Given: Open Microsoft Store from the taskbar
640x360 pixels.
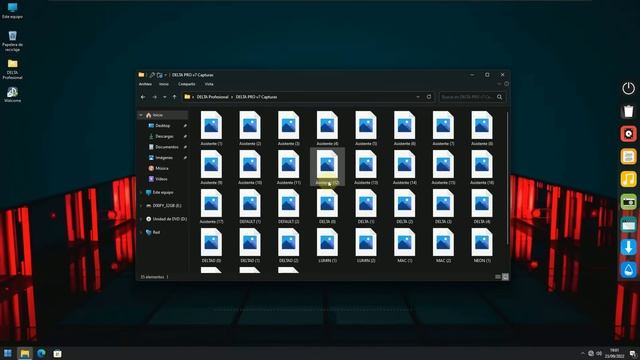Looking at the screenshot, I should (x=58, y=353).
